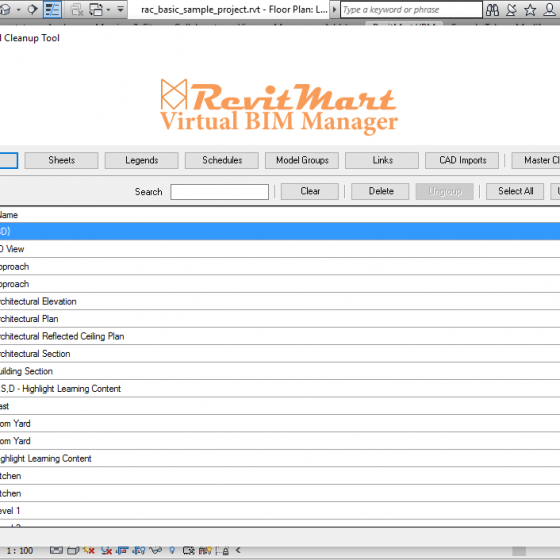Collapse the view control bar chevron
The width and height of the screenshot is (560, 560).
pyautogui.click(x=238, y=550)
